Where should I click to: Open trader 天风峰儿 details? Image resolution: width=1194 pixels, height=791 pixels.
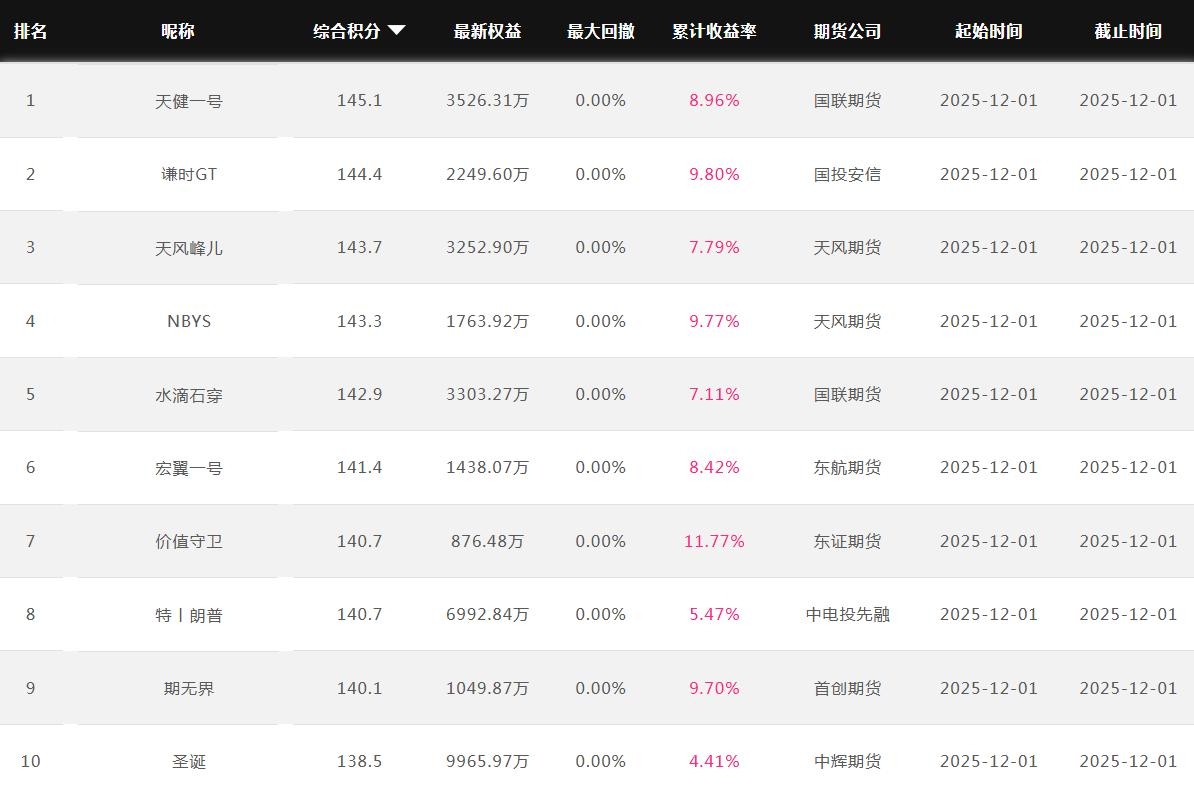point(188,248)
